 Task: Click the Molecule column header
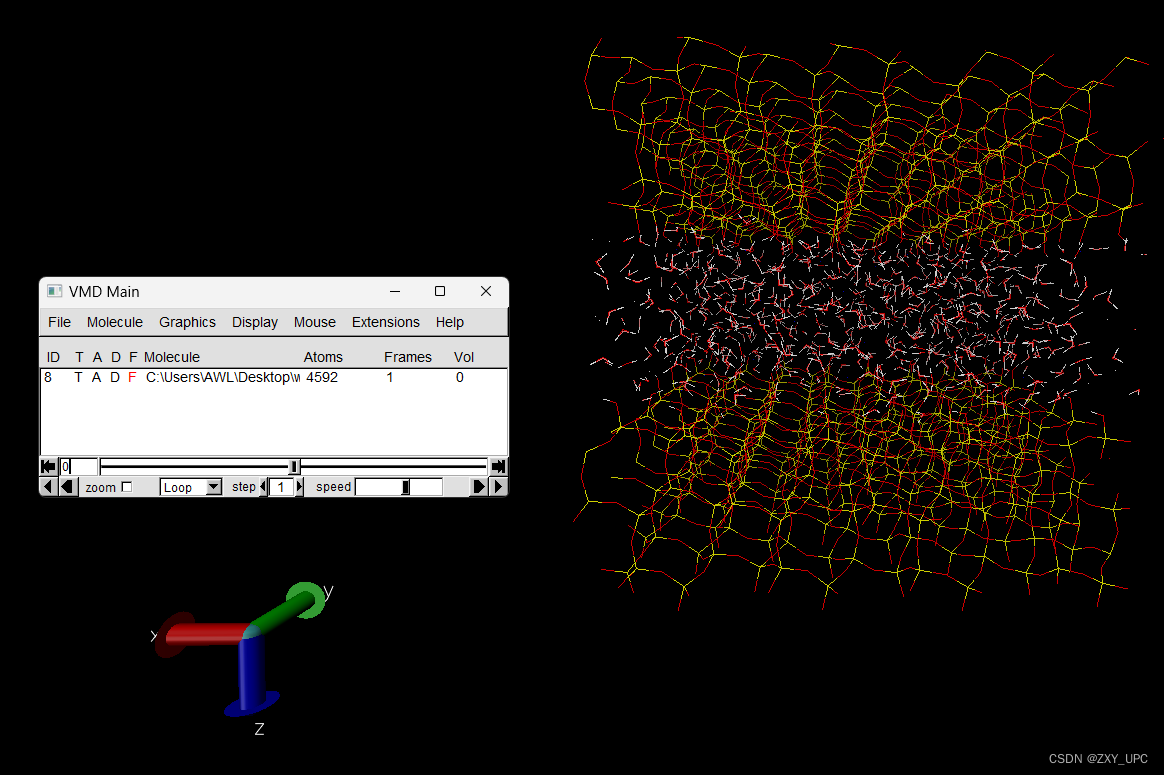171,357
